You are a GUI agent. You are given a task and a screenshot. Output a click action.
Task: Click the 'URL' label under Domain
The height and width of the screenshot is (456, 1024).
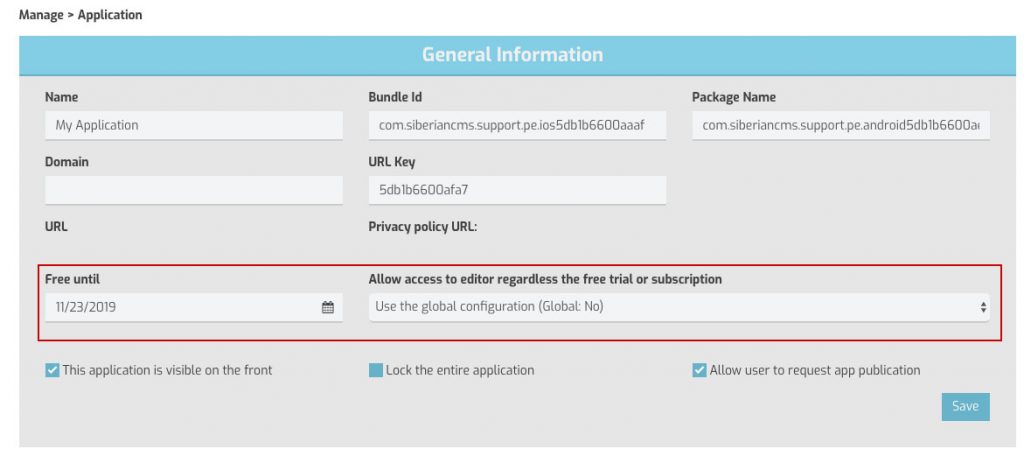point(56,226)
